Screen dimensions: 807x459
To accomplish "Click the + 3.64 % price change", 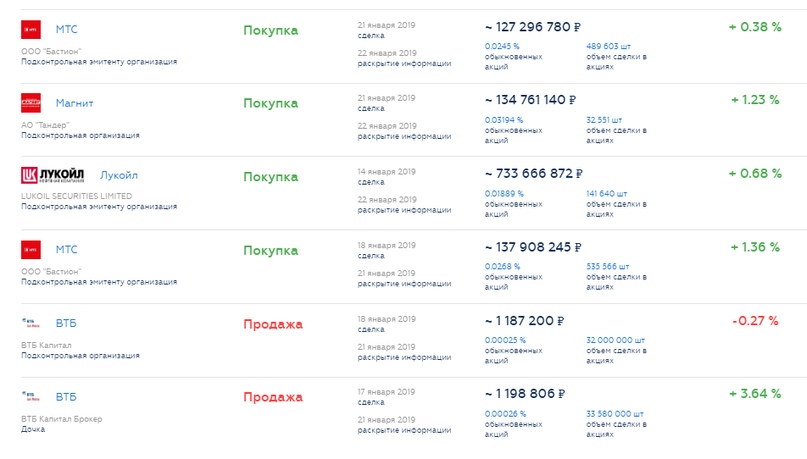I will click(755, 394).
